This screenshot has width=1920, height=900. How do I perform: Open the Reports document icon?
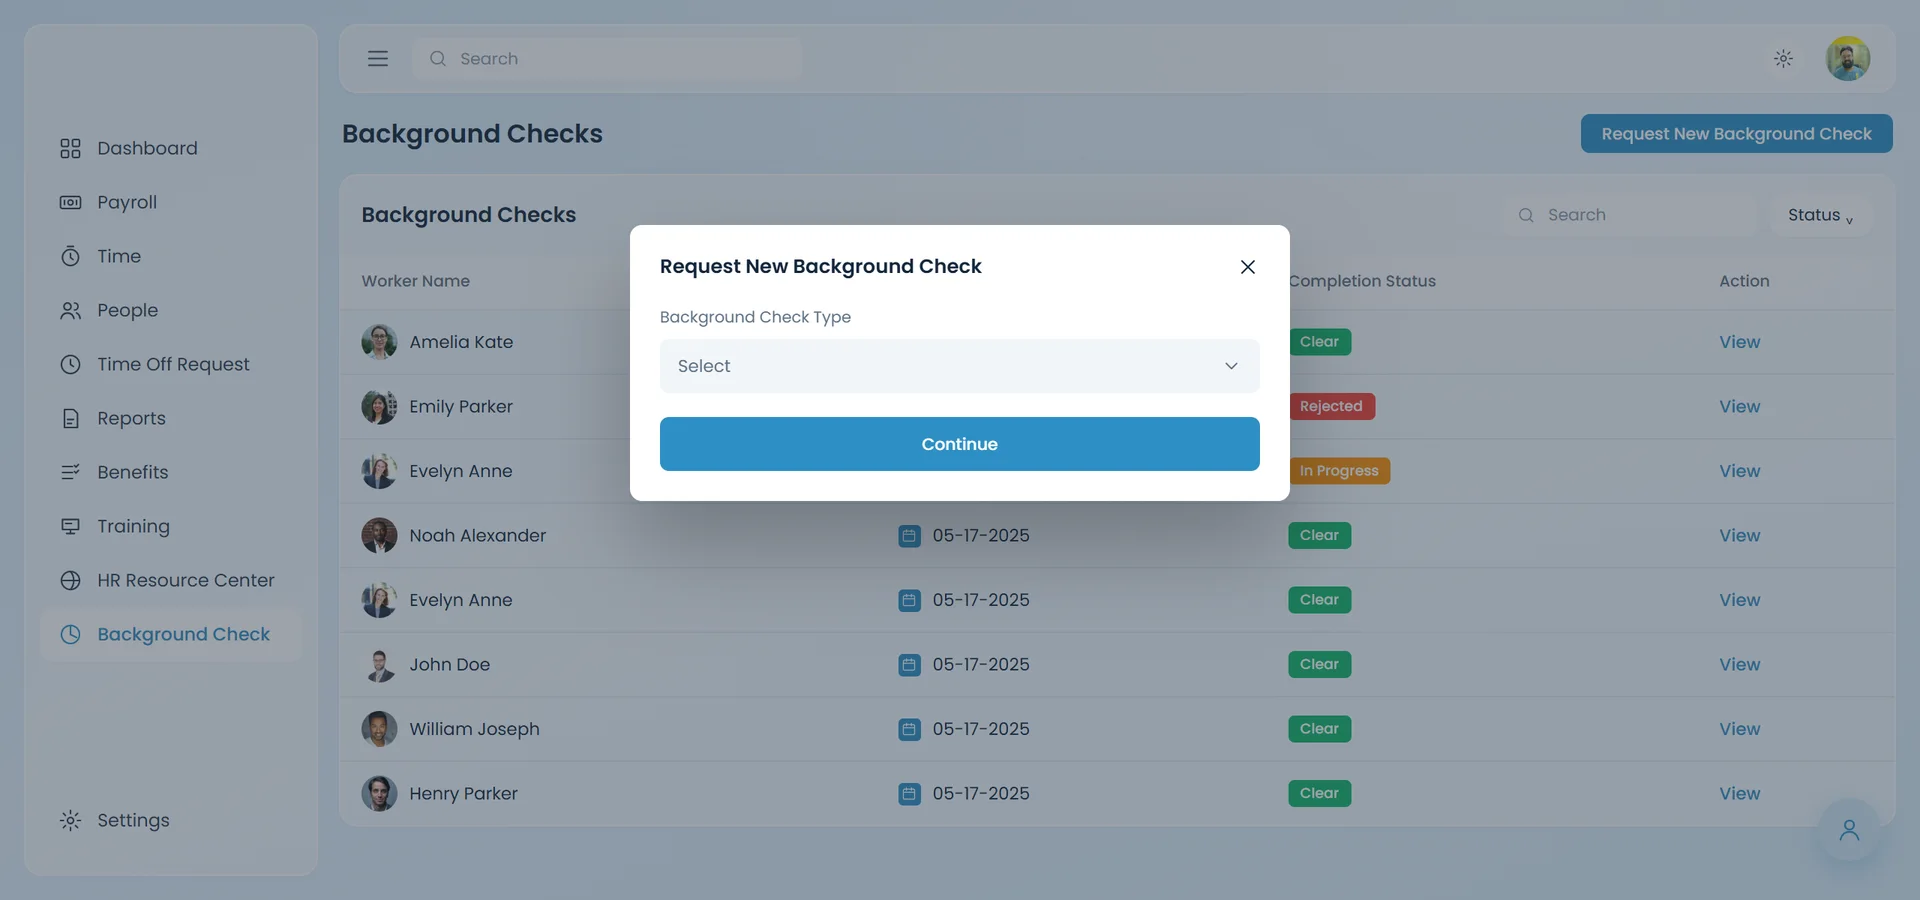coord(70,418)
